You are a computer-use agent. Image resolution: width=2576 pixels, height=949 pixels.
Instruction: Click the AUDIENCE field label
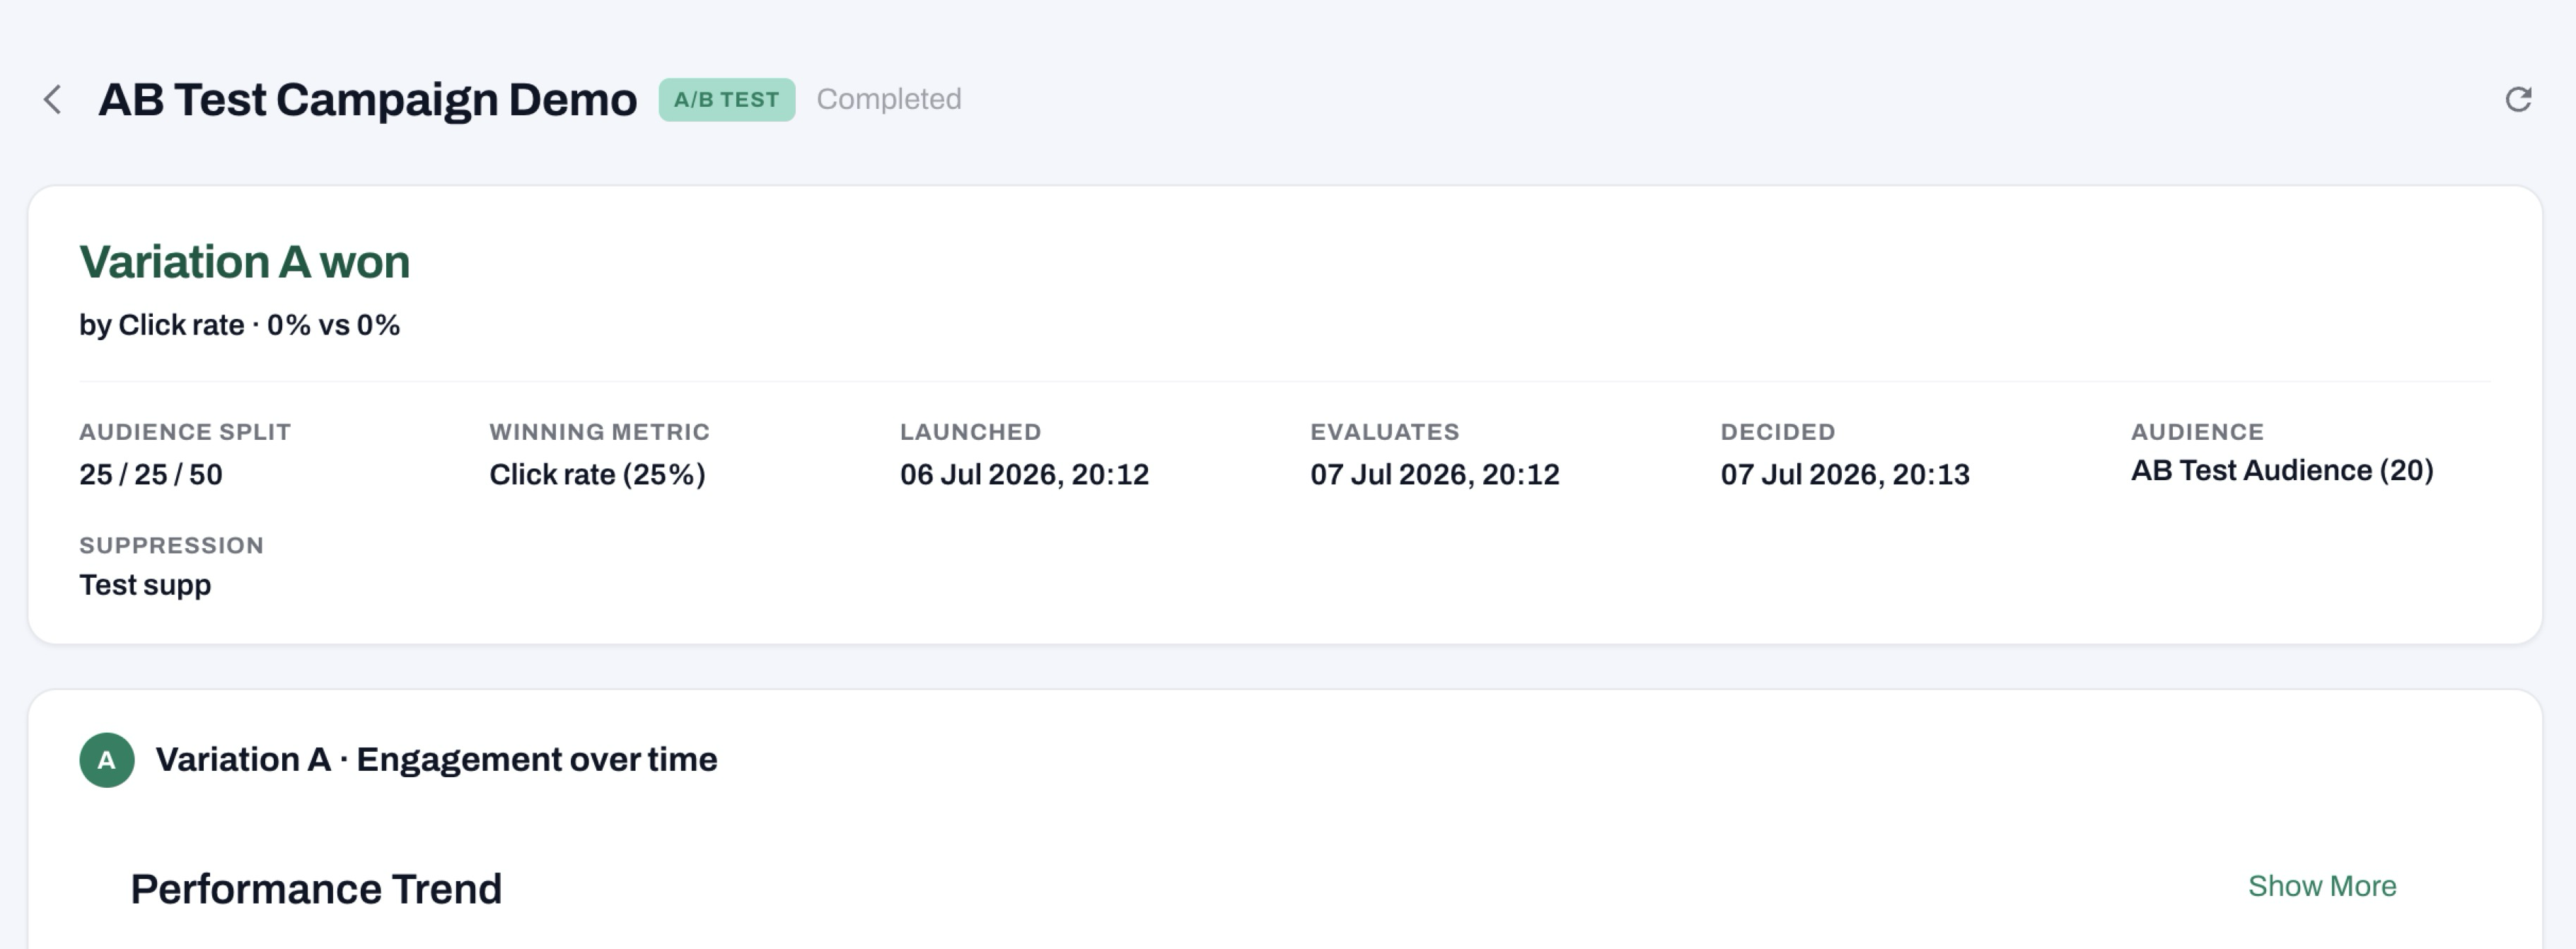2197,432
